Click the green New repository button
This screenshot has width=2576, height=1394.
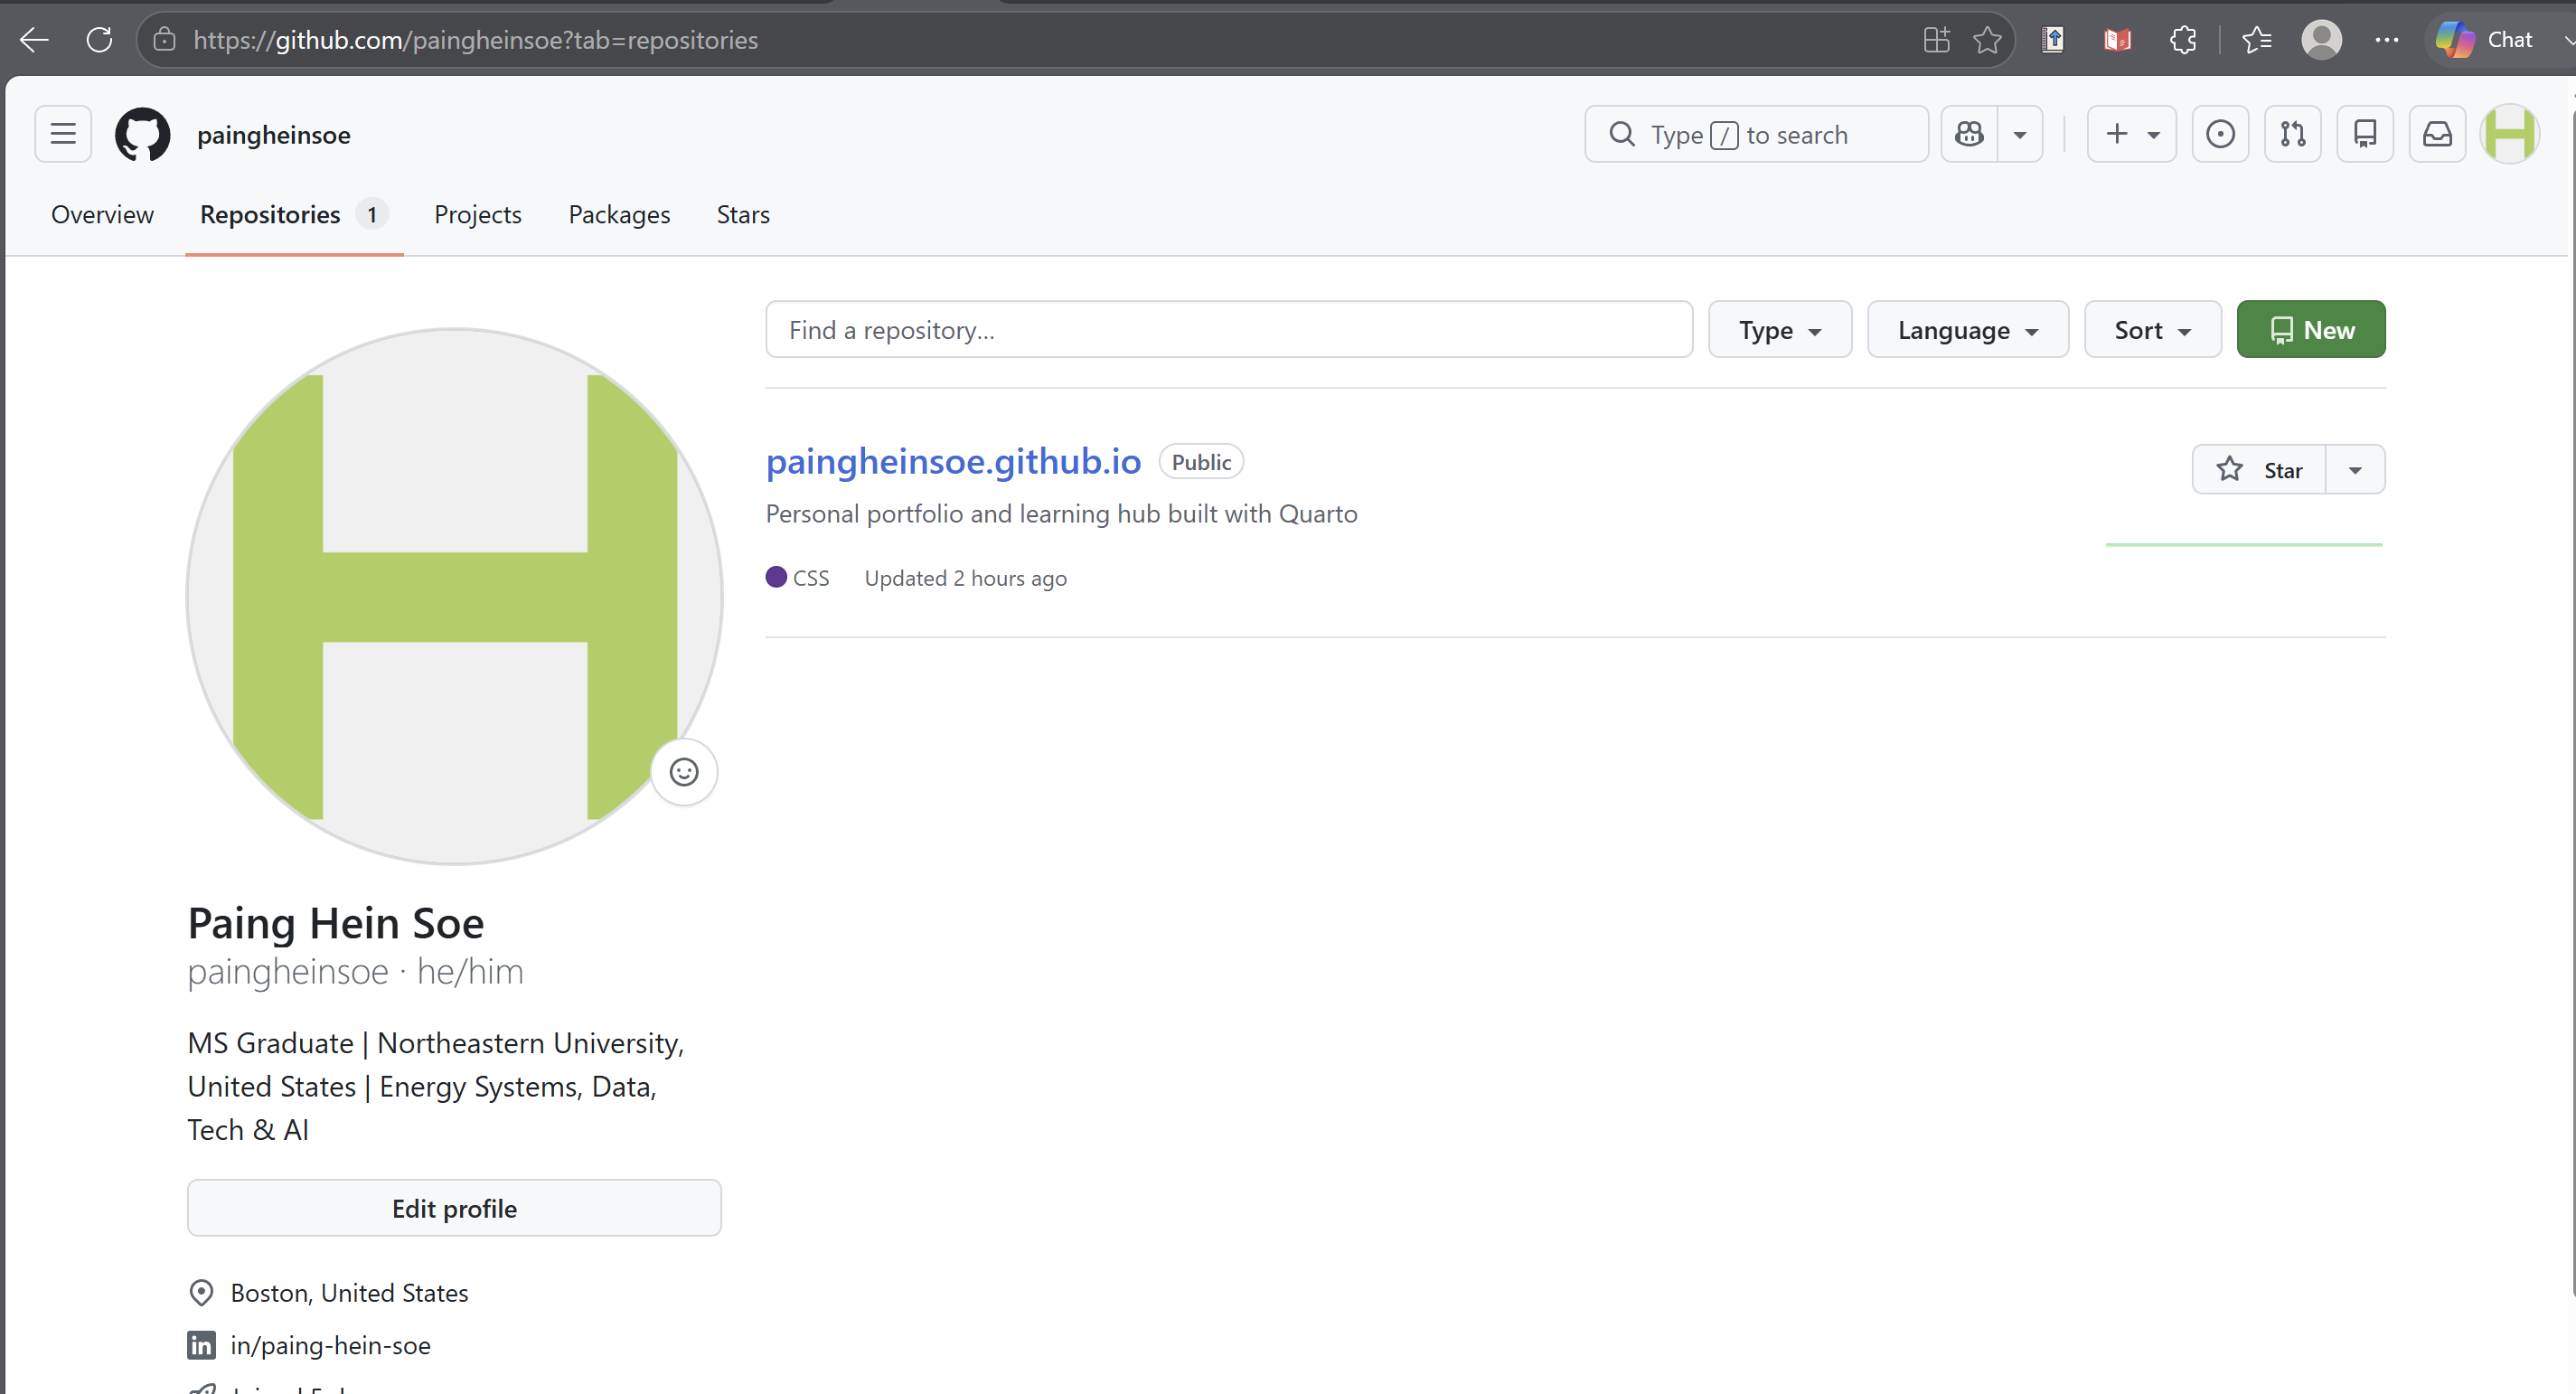[x=2311, y=329]
